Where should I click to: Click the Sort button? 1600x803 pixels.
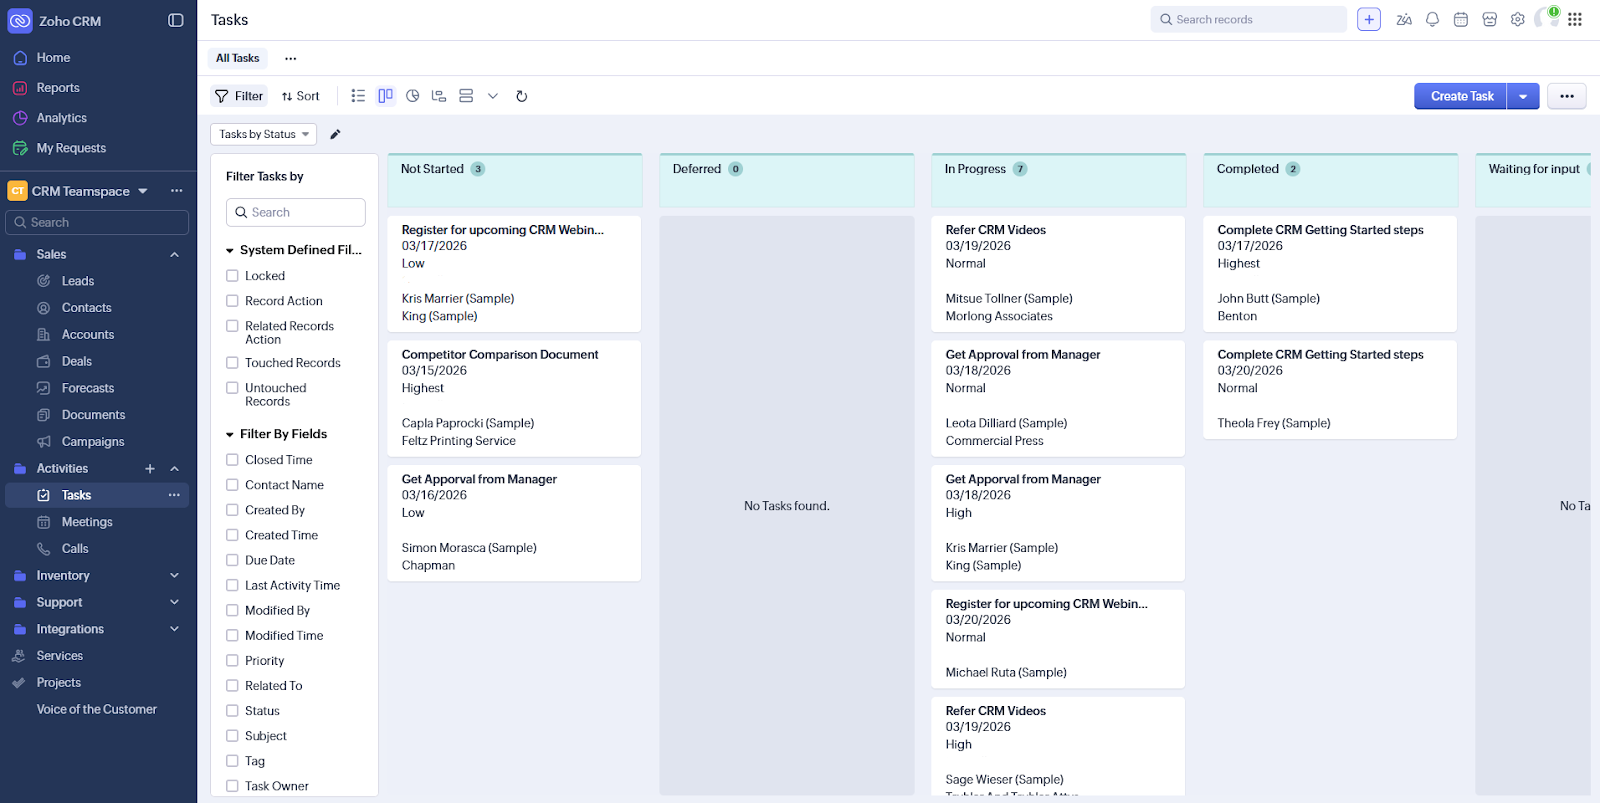point(301,96)
